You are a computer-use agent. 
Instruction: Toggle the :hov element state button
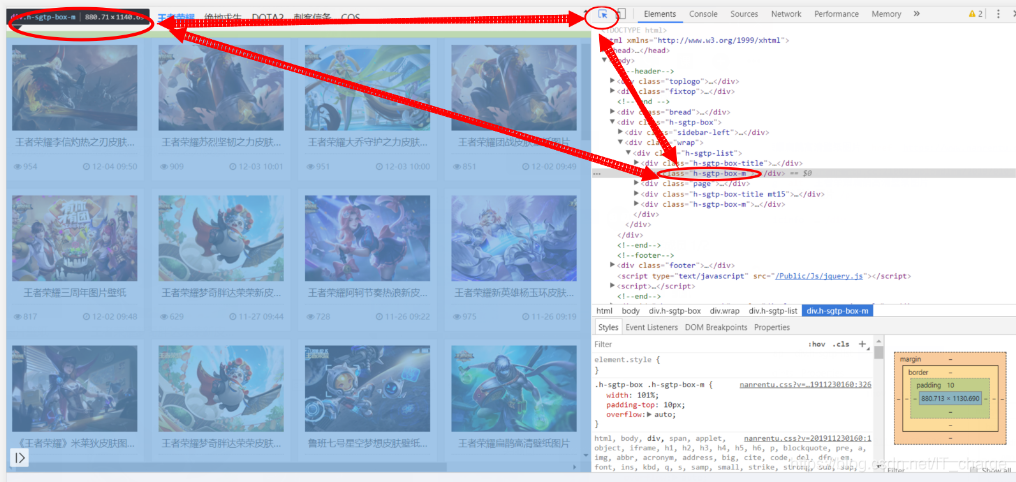[816, 344]
